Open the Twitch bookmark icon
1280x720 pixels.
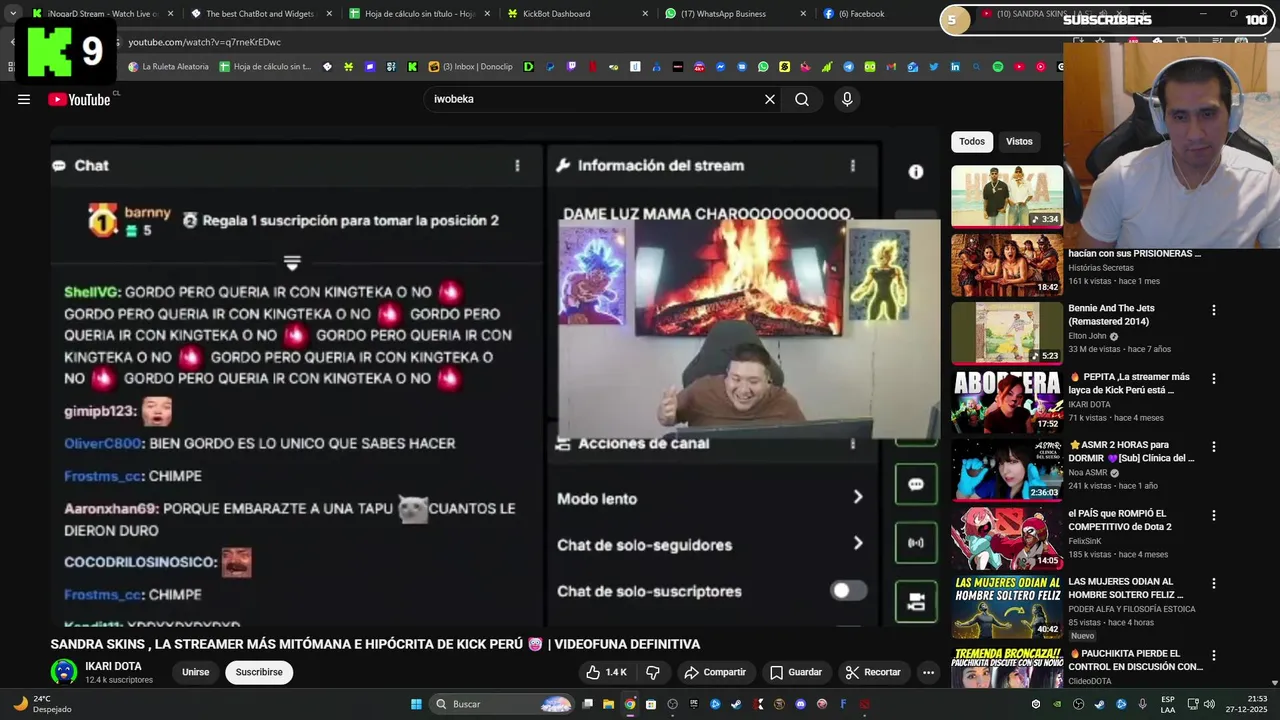click(572, 67)
